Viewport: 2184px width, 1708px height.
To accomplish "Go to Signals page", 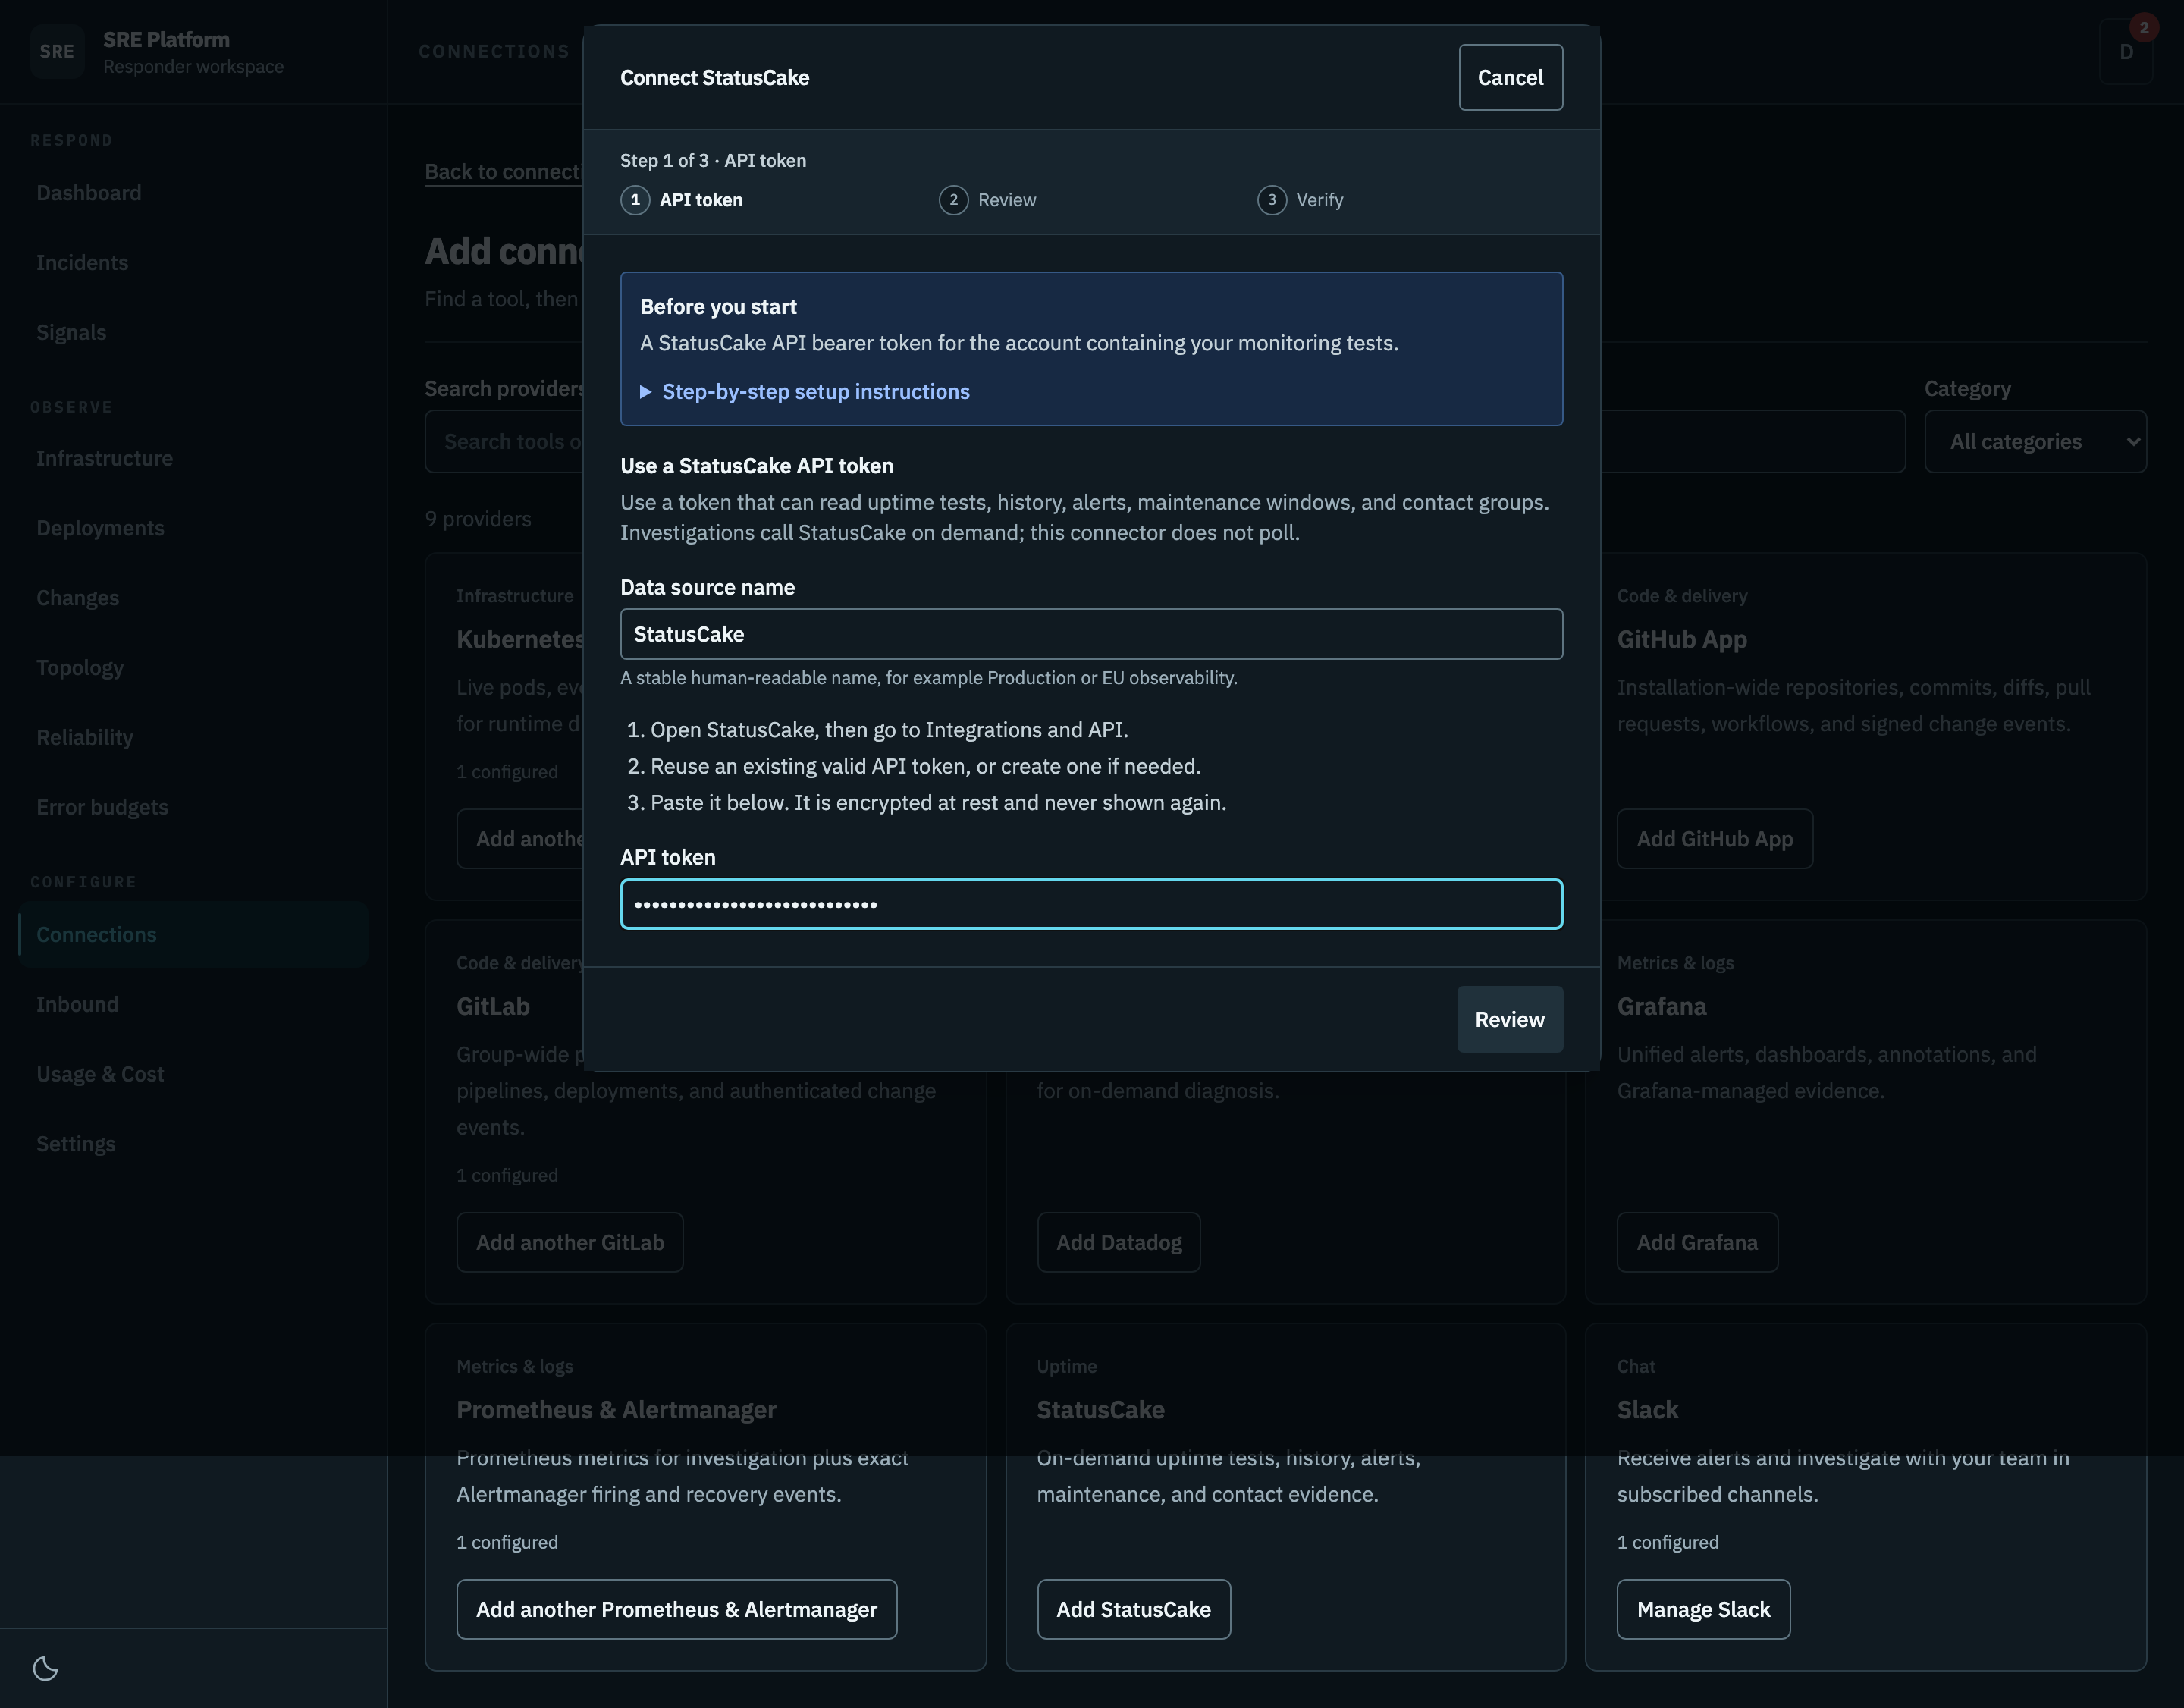I will point(71,333).
